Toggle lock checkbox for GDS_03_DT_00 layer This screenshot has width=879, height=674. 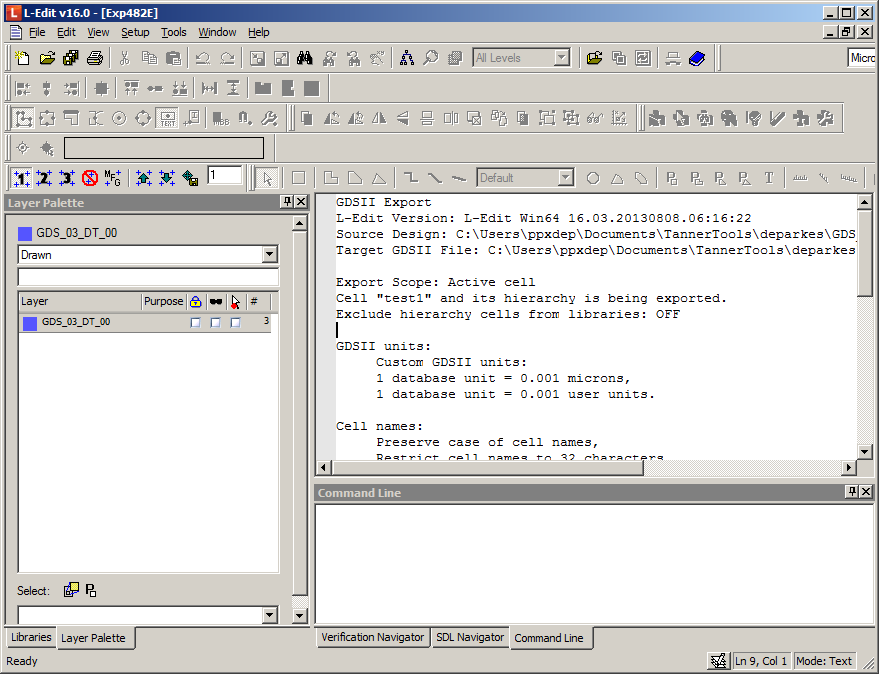pyautogui.click(x=195, y=323)
